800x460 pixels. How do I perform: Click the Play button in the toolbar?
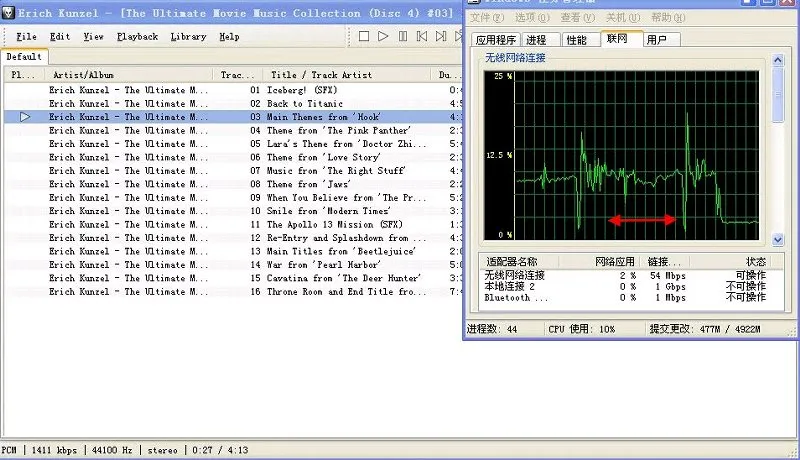point(383,36)
